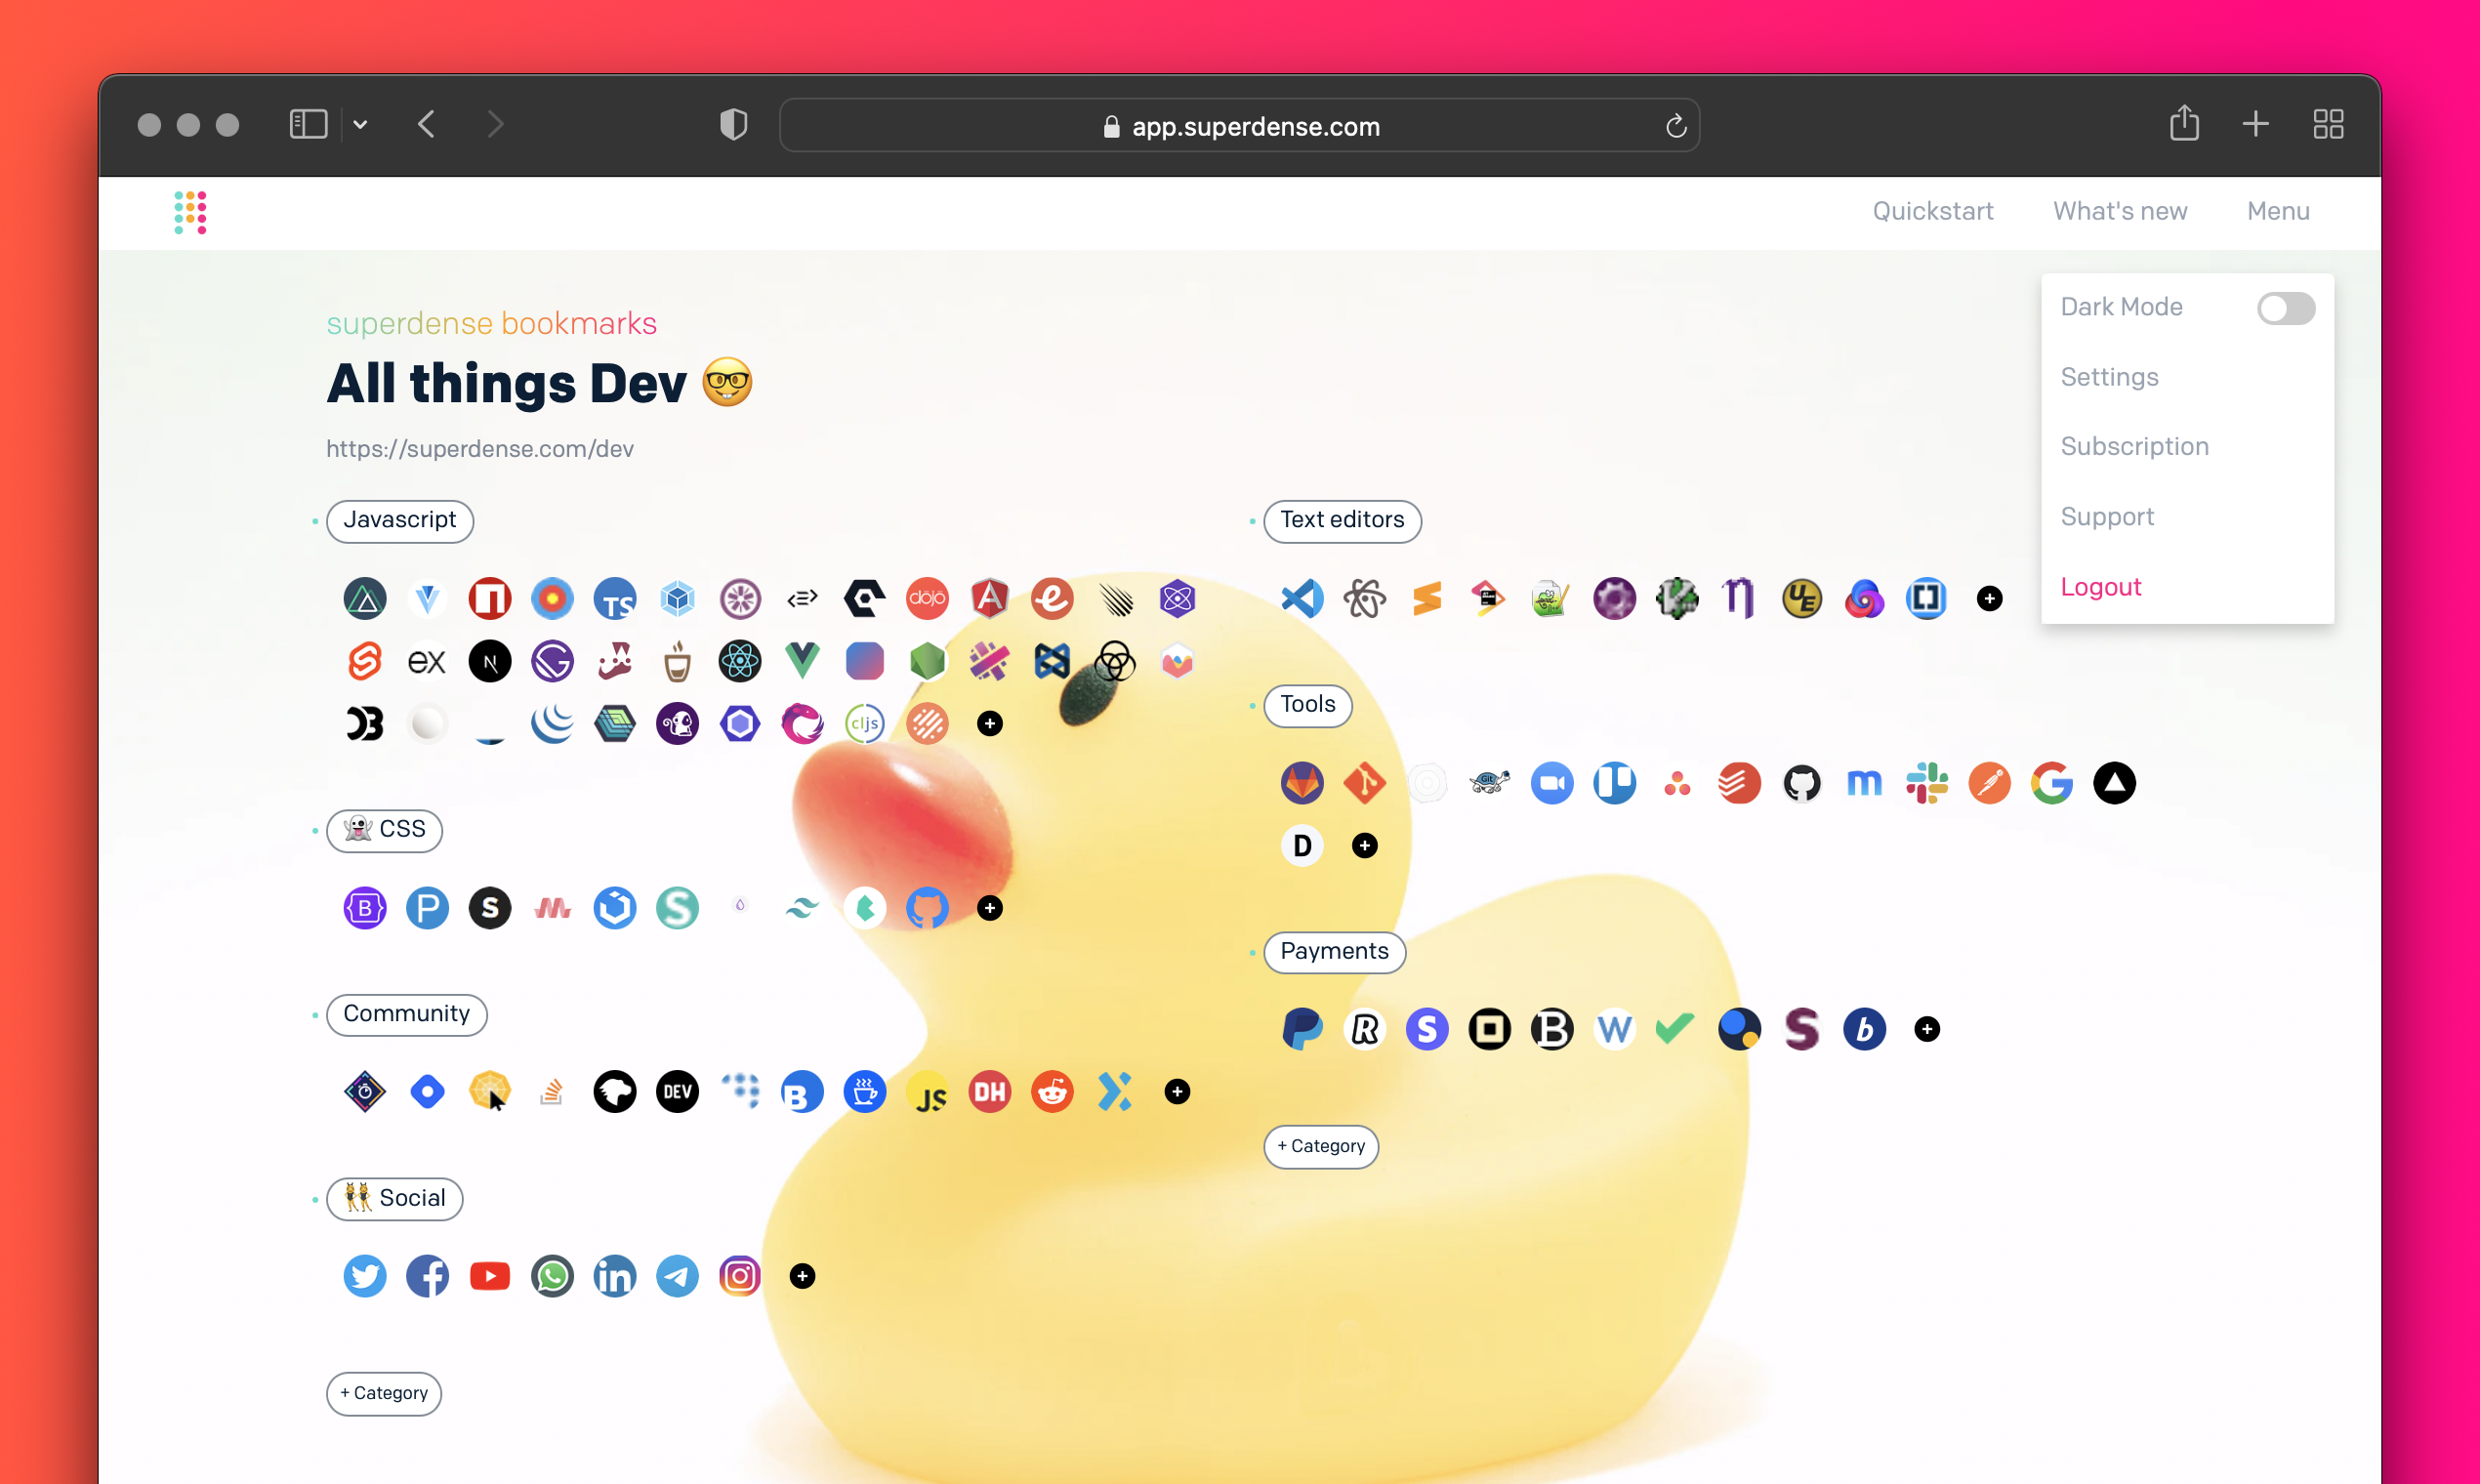Open the Safari sidebar dropdown chevron

360,125
